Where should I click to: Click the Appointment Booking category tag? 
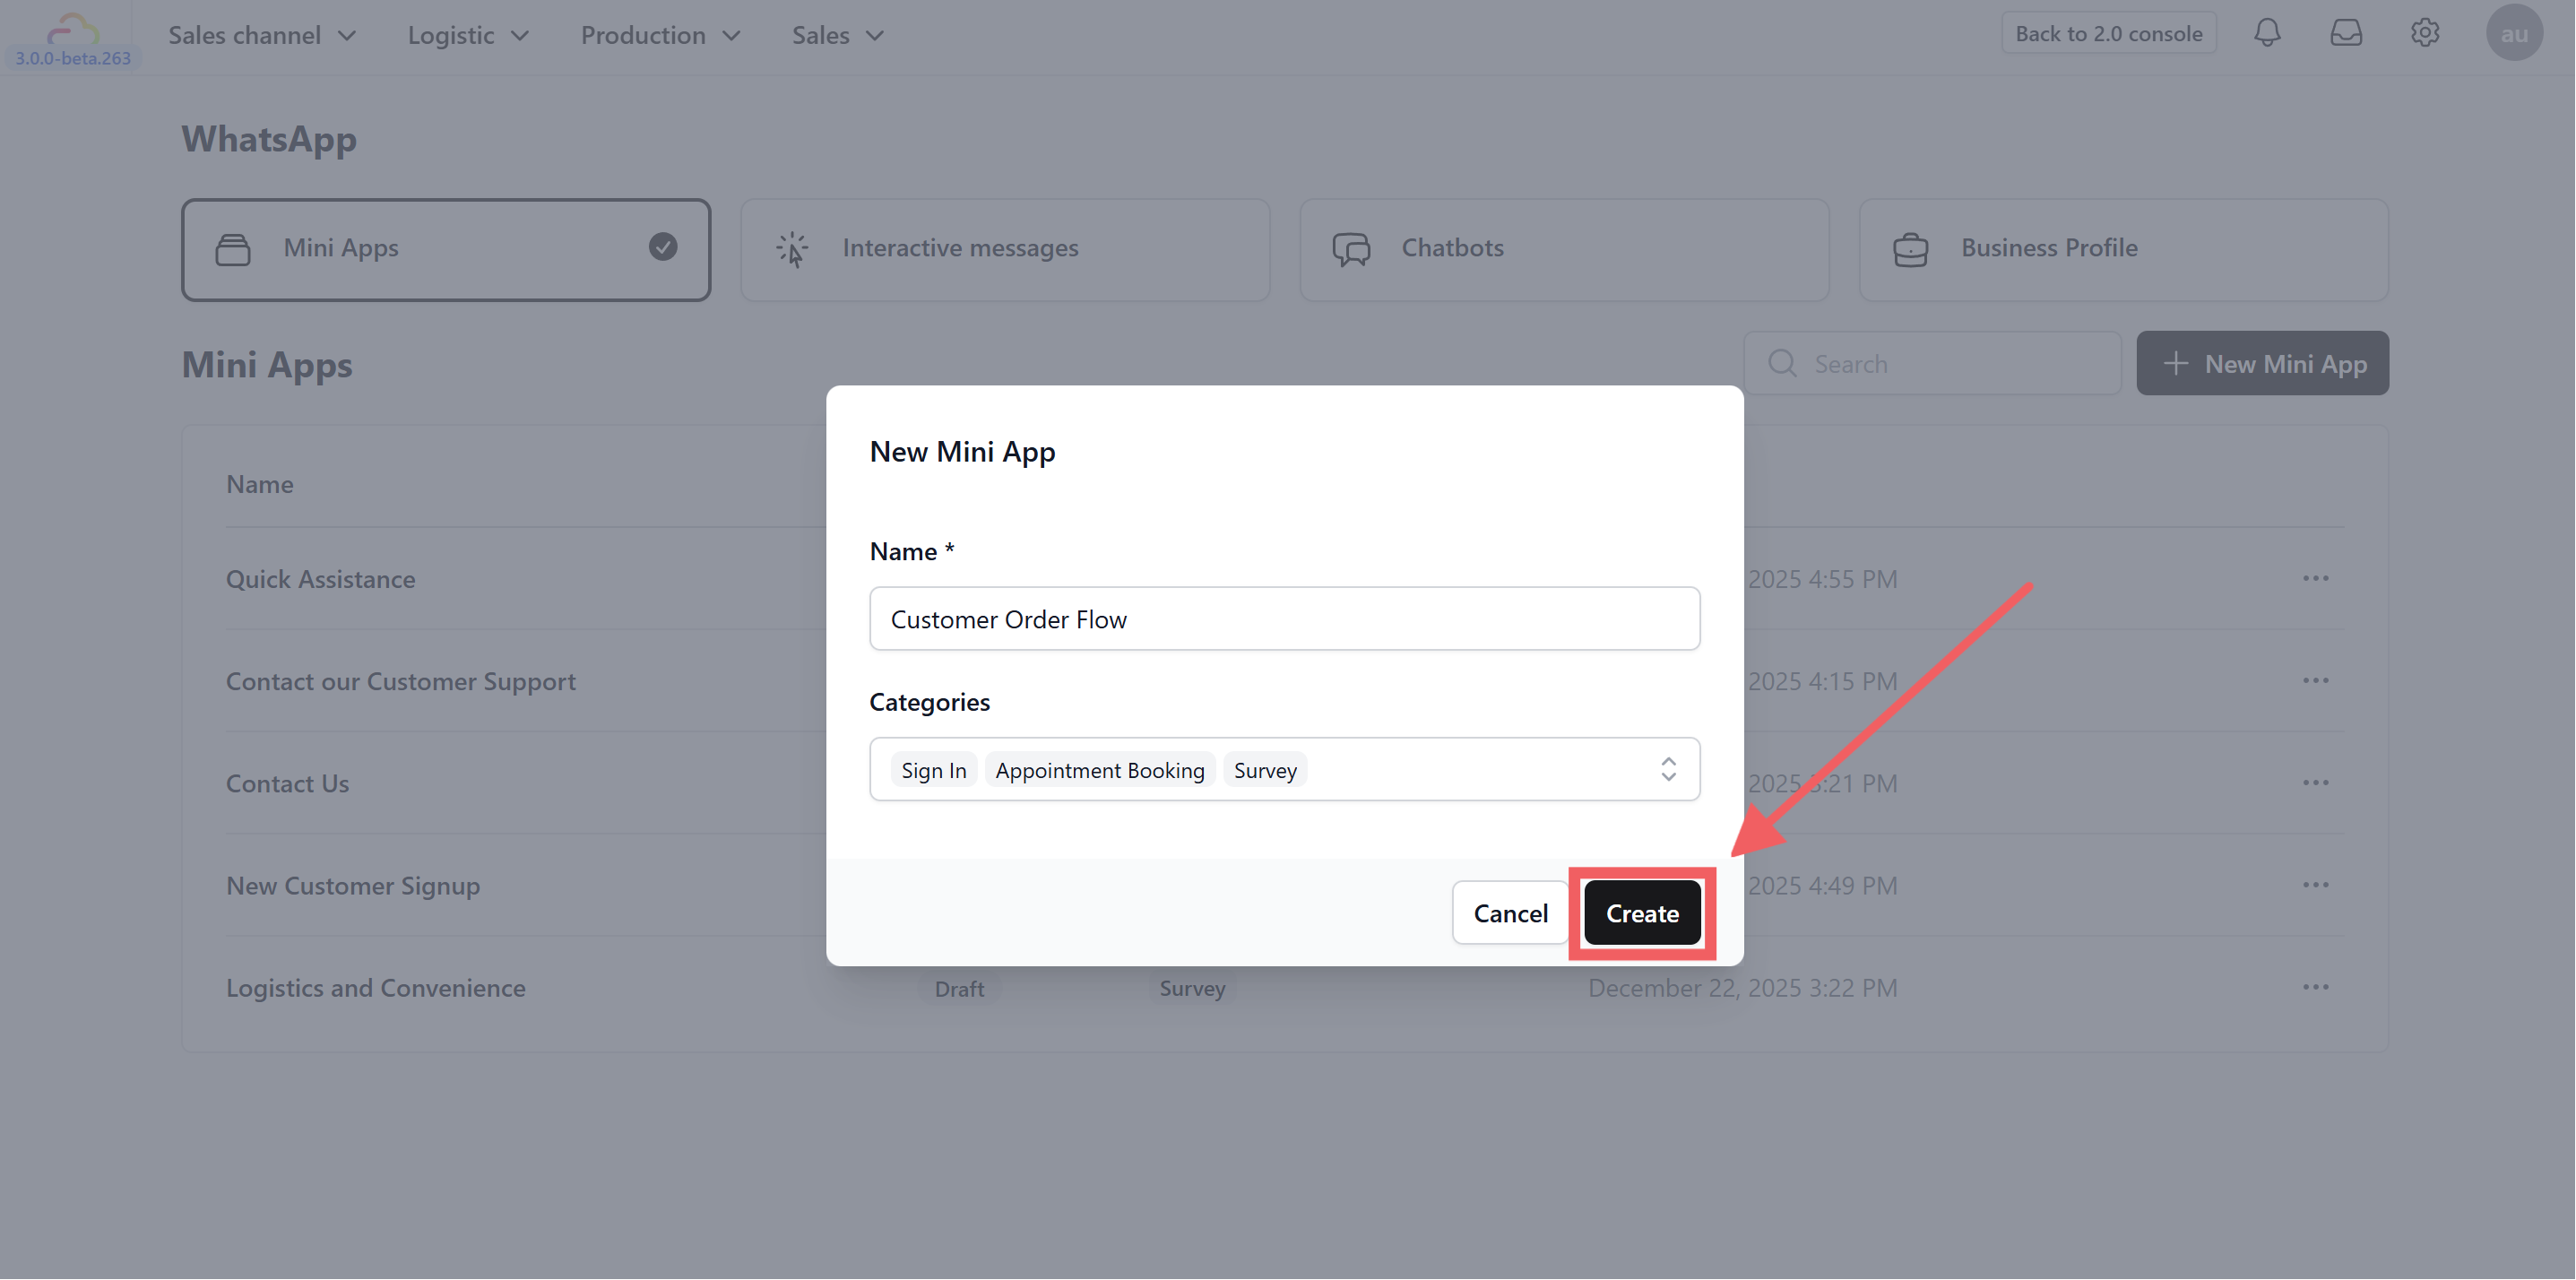pos(1099,770)
